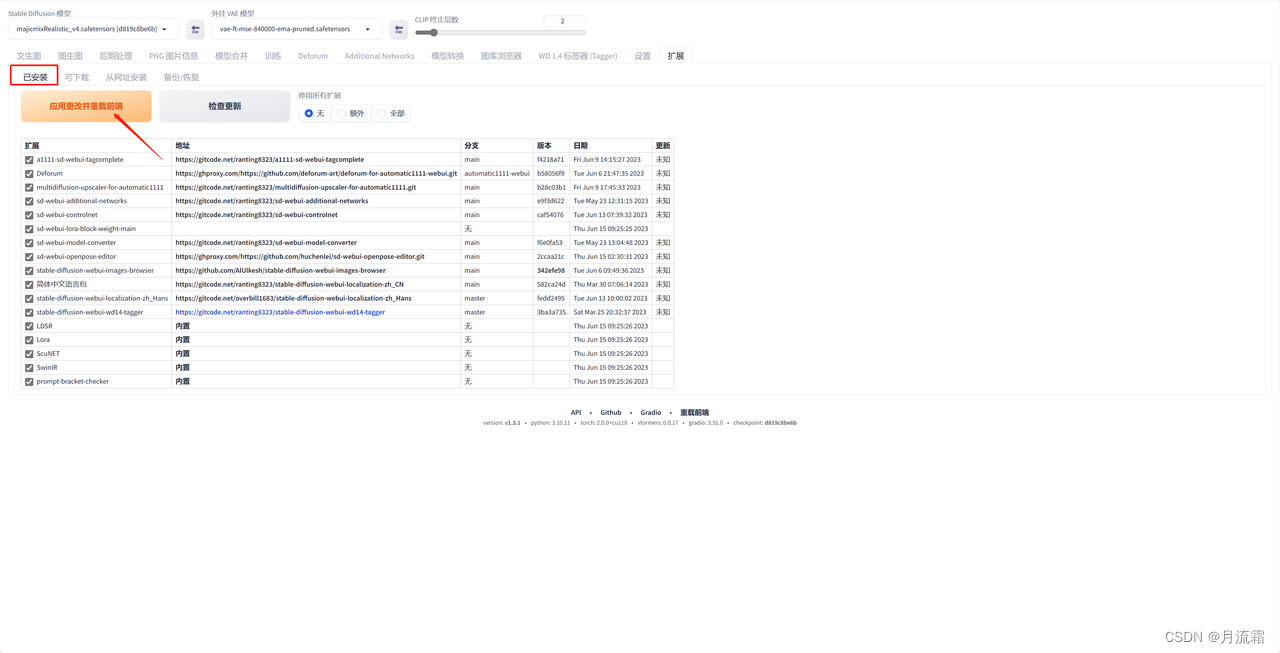This screenshot has height=653, width=1280.
Task: Uncheck the sd-webui-model-converter extension
Action: coord(29,243)
